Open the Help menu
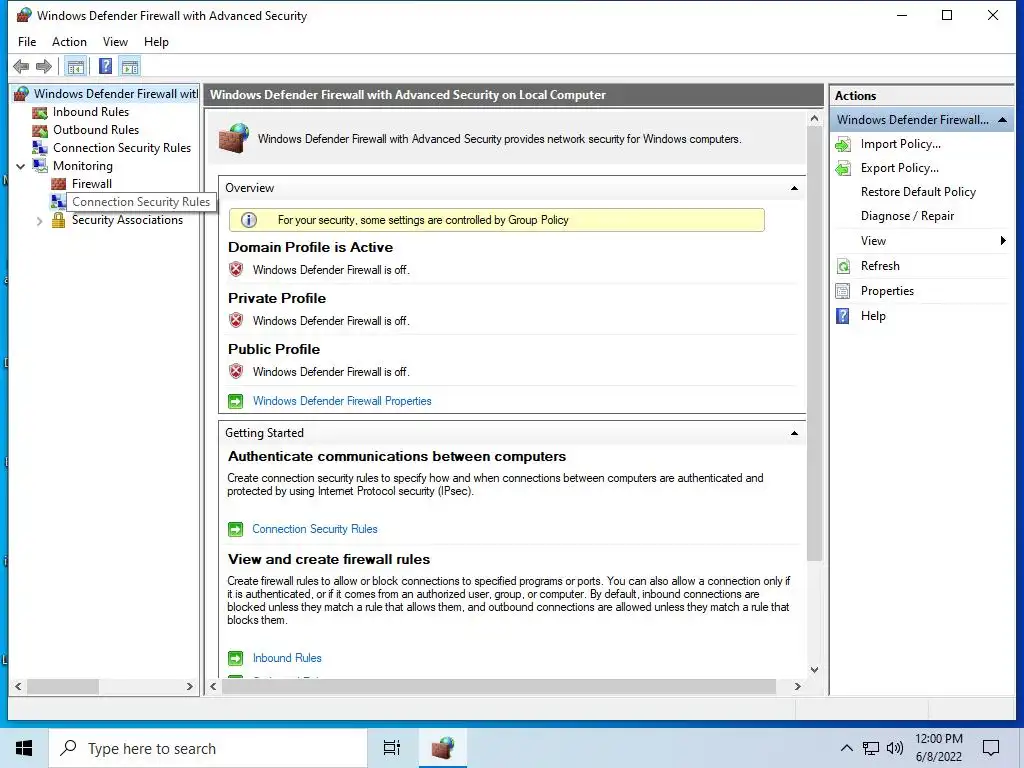The height and width of the screenshot is (768, 1024). 156,42
